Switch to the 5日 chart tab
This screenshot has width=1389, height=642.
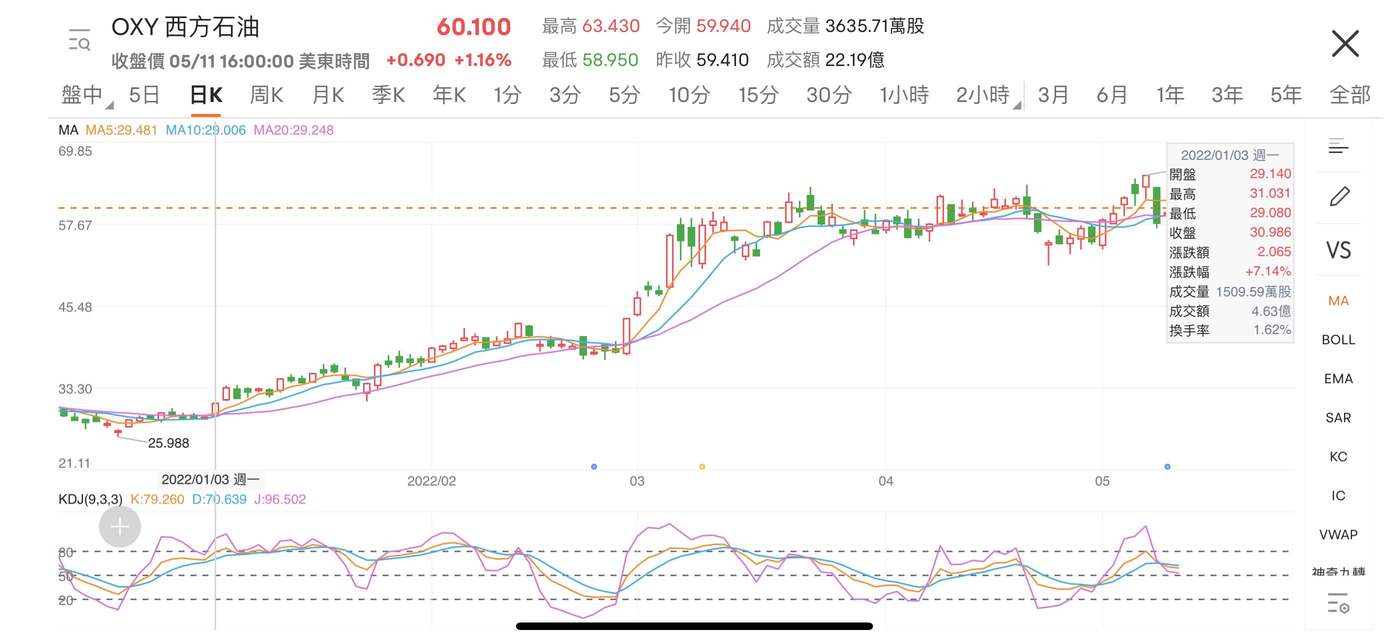tap(145, 95)
